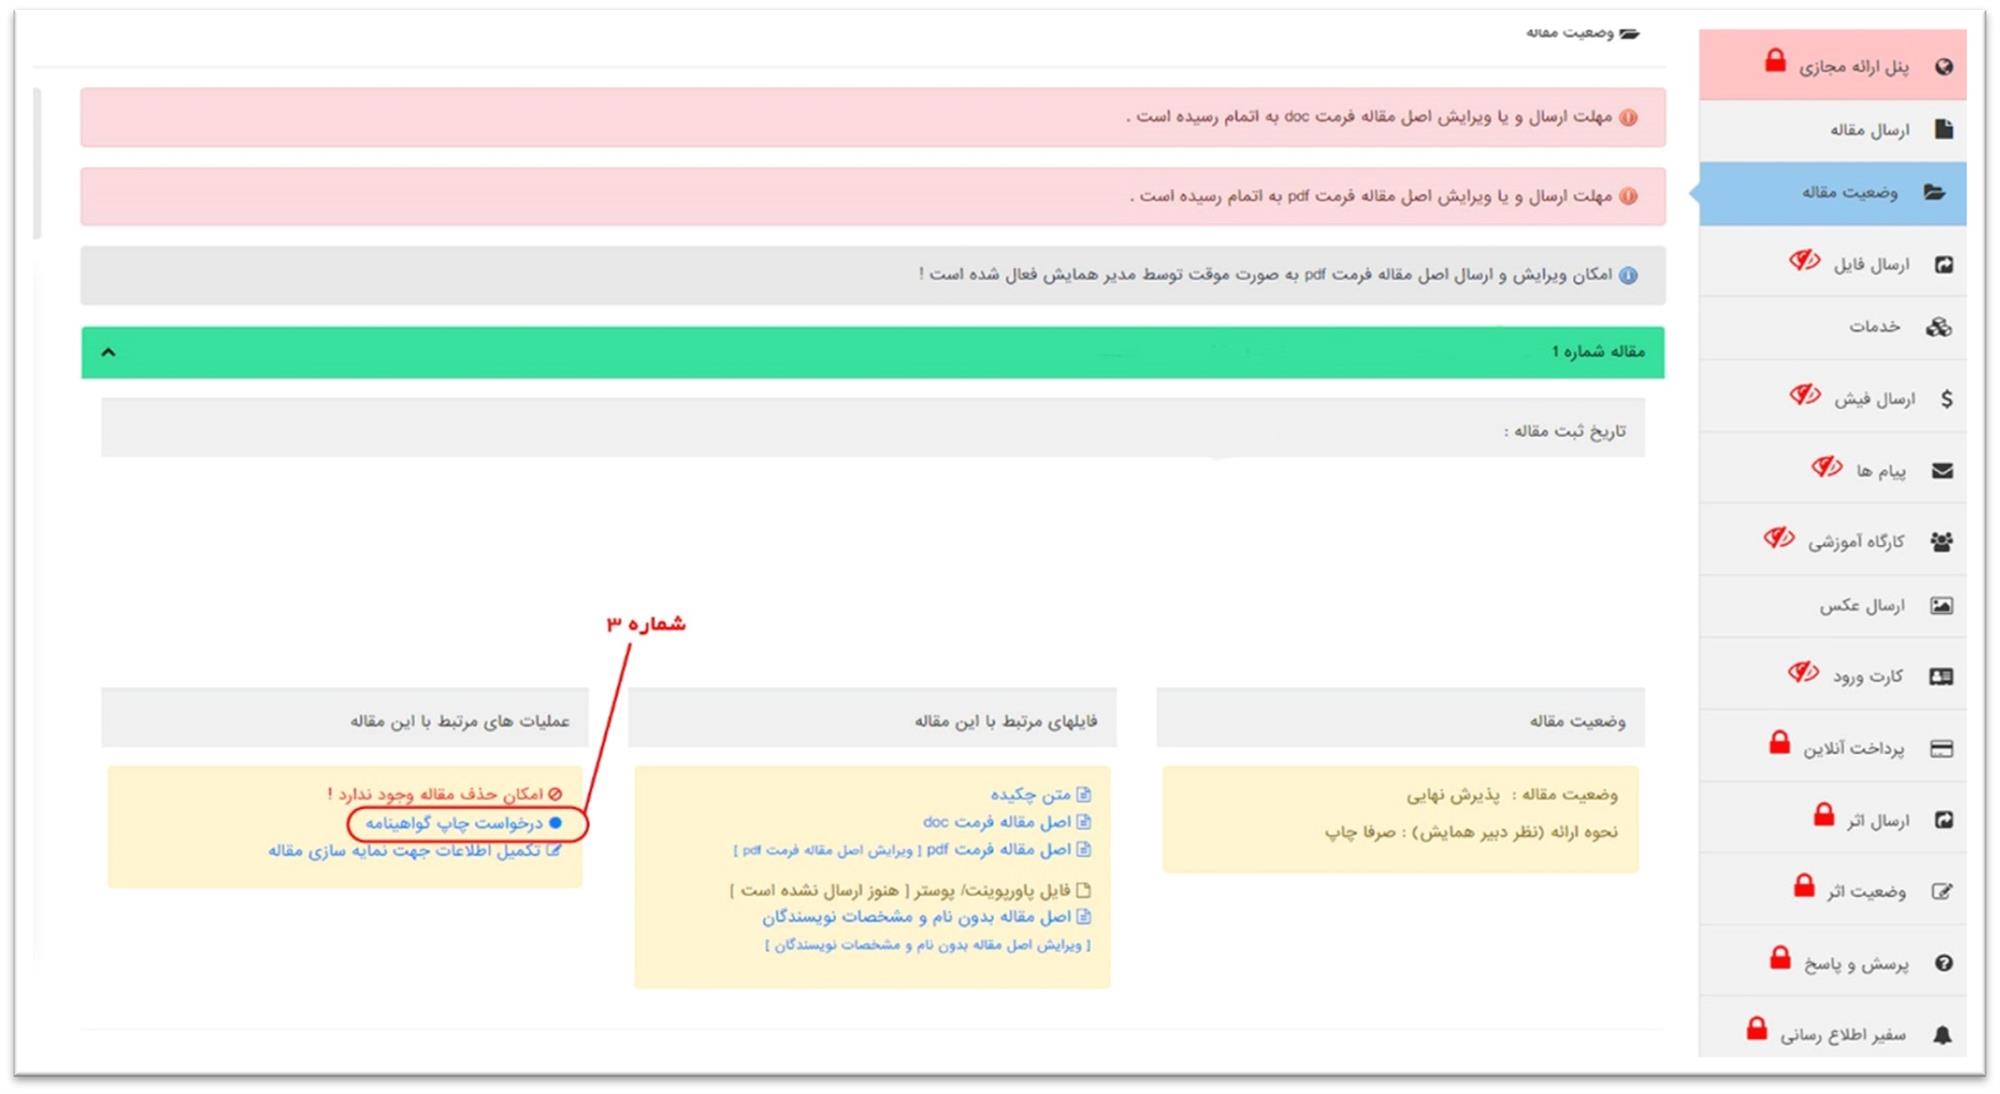Click the question mark icon for پرسش و پاسخ
This screenshot has width=2000, height=1094.
coord(1943,963)
